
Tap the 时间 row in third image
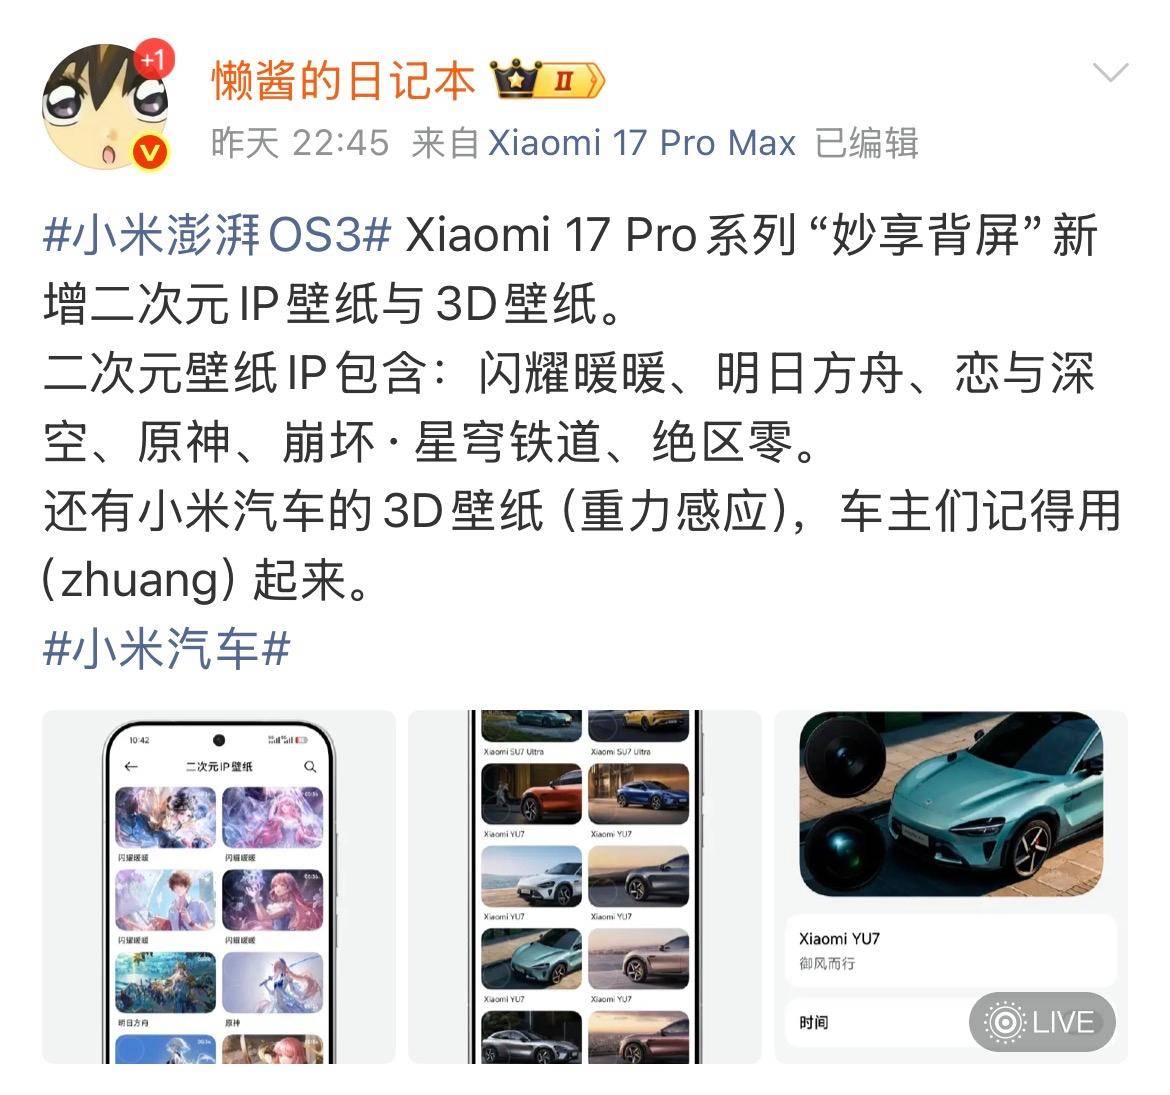951,1022
